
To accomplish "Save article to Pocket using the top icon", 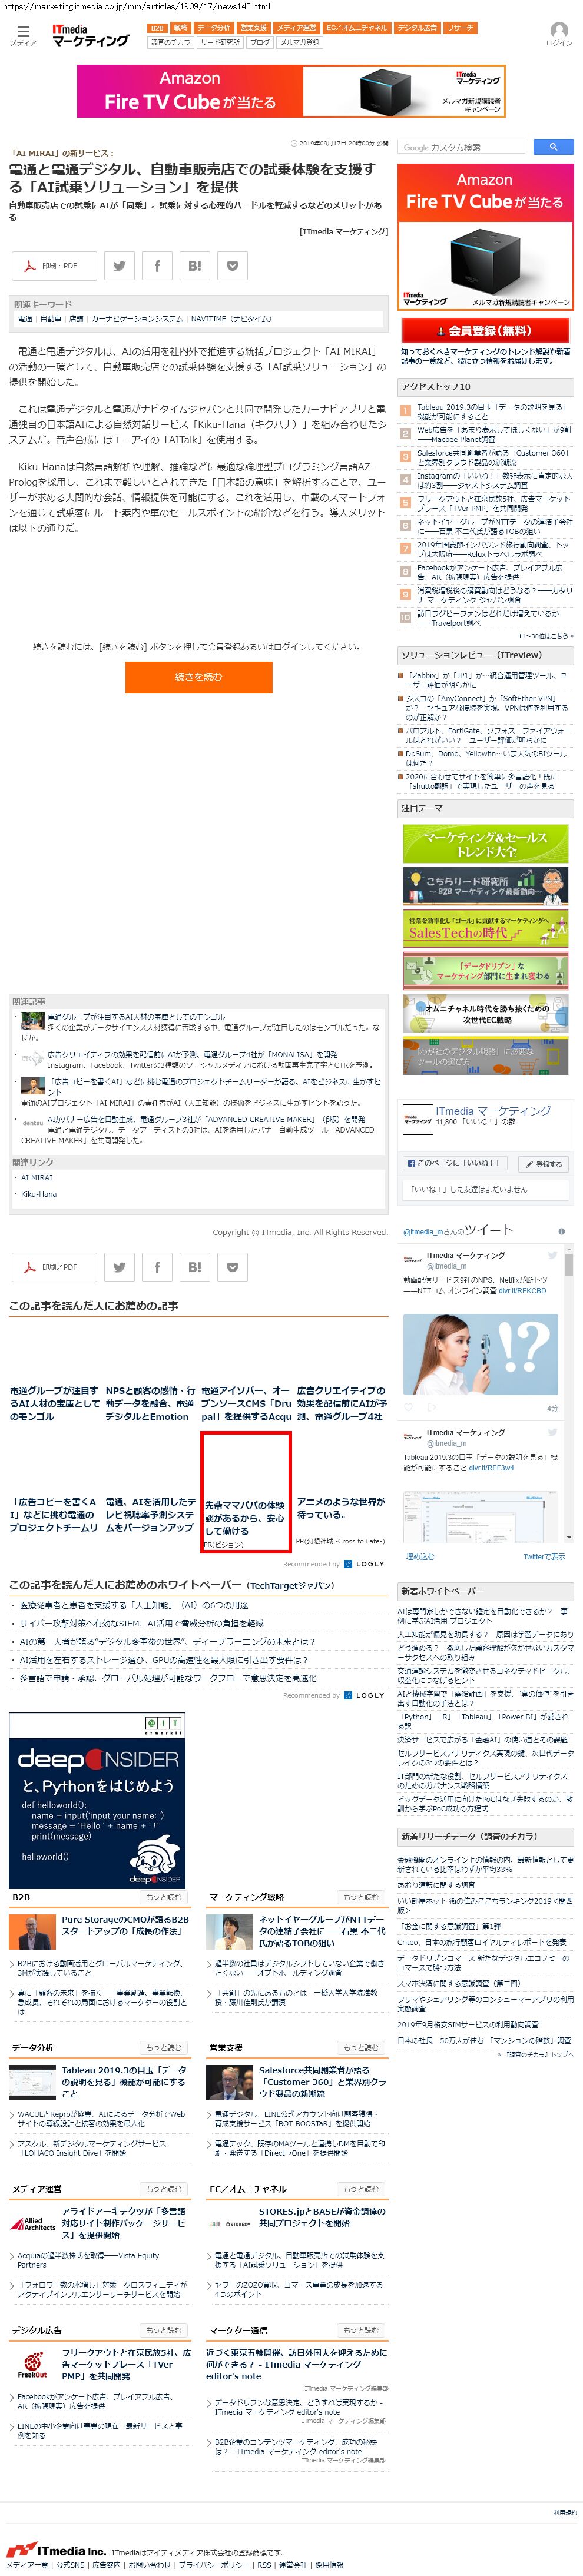I will [x=232, y=266].
